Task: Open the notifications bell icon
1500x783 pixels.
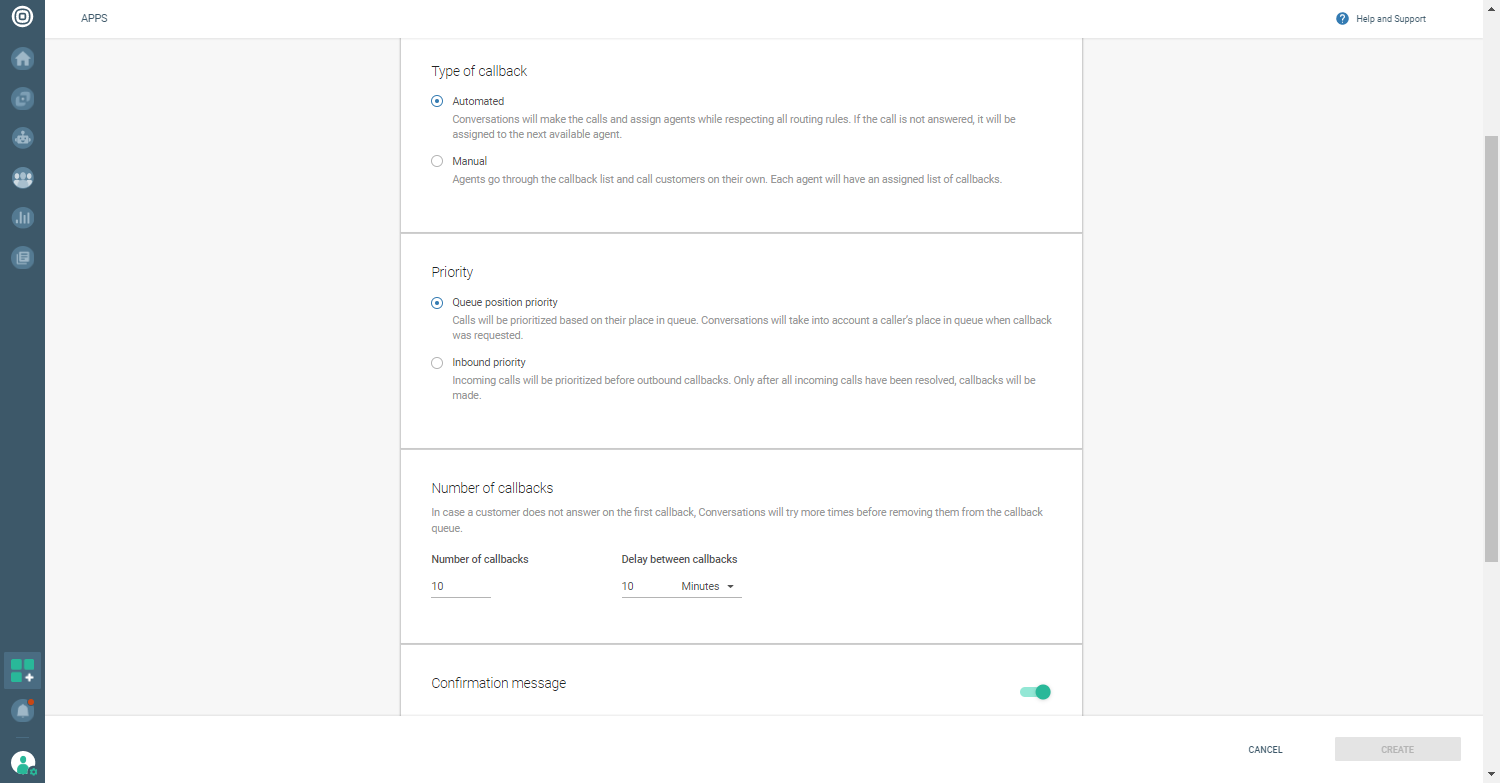Action: (x=22, y=710)
